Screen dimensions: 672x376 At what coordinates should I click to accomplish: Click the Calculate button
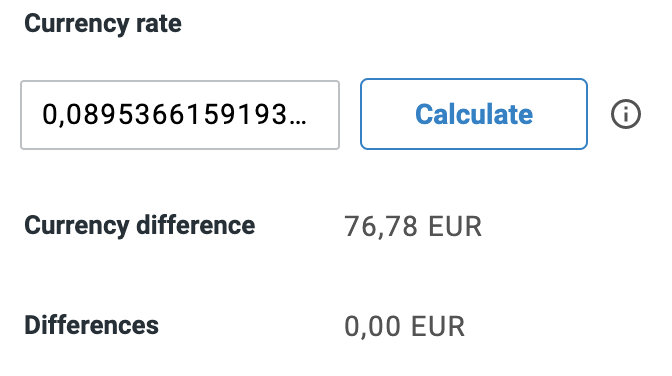pos(474,114)
